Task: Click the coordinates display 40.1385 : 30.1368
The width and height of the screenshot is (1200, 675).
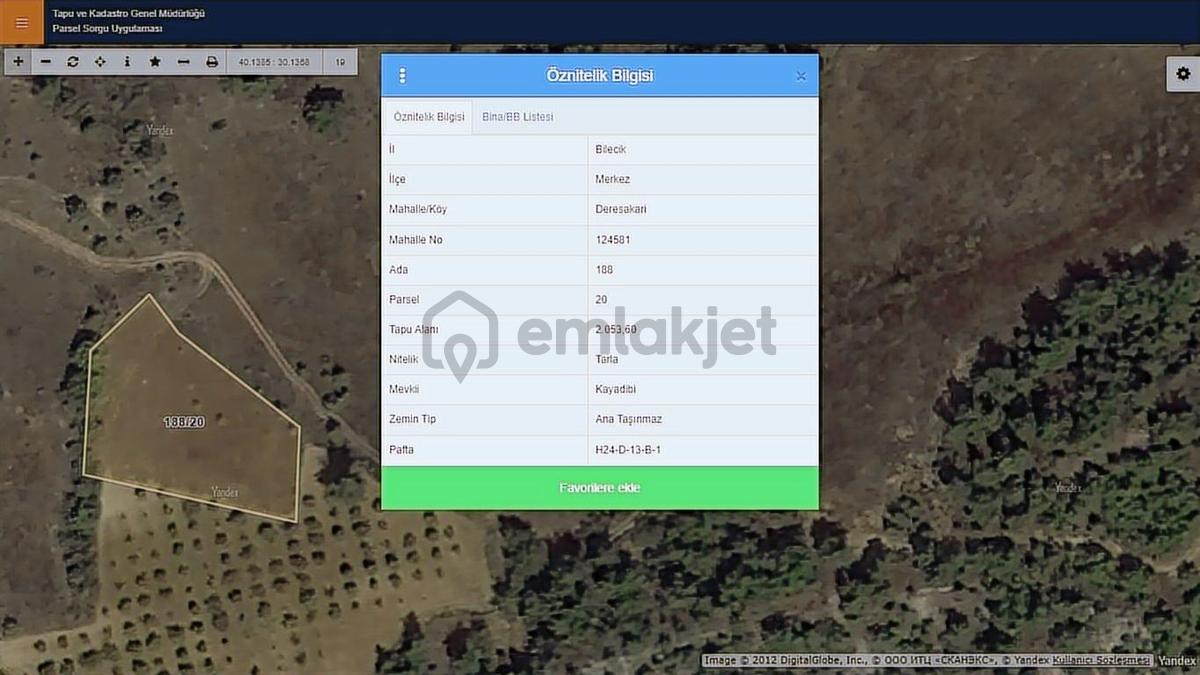Action: pos(274,62)
